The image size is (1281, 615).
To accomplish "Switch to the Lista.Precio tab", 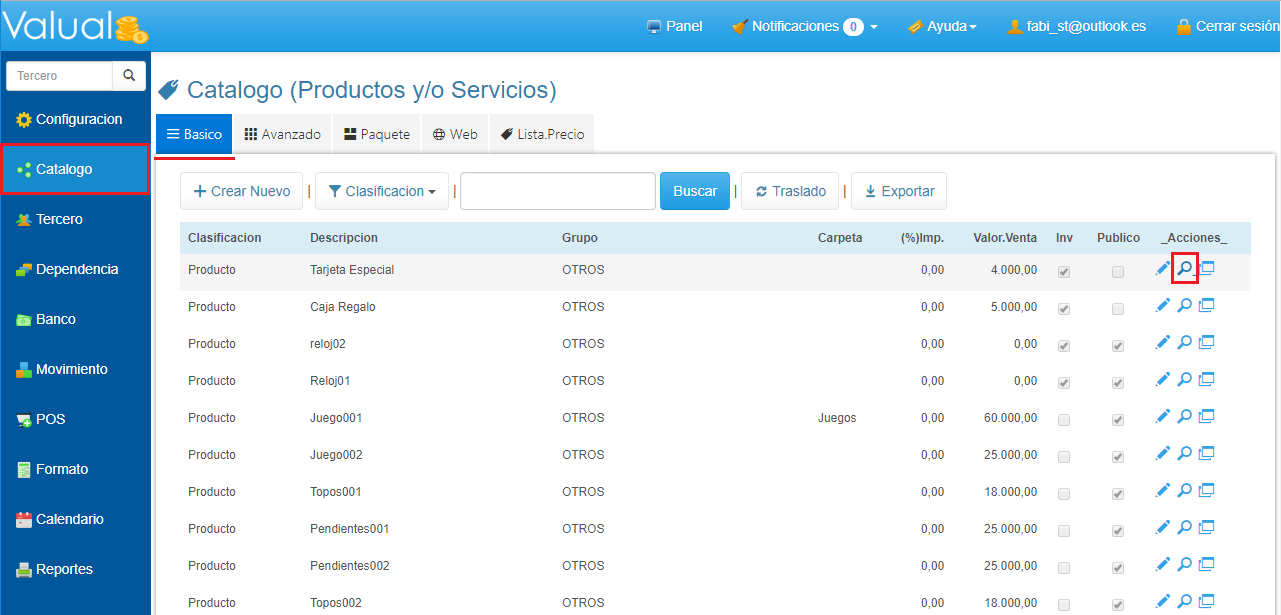I will point(542,134).
